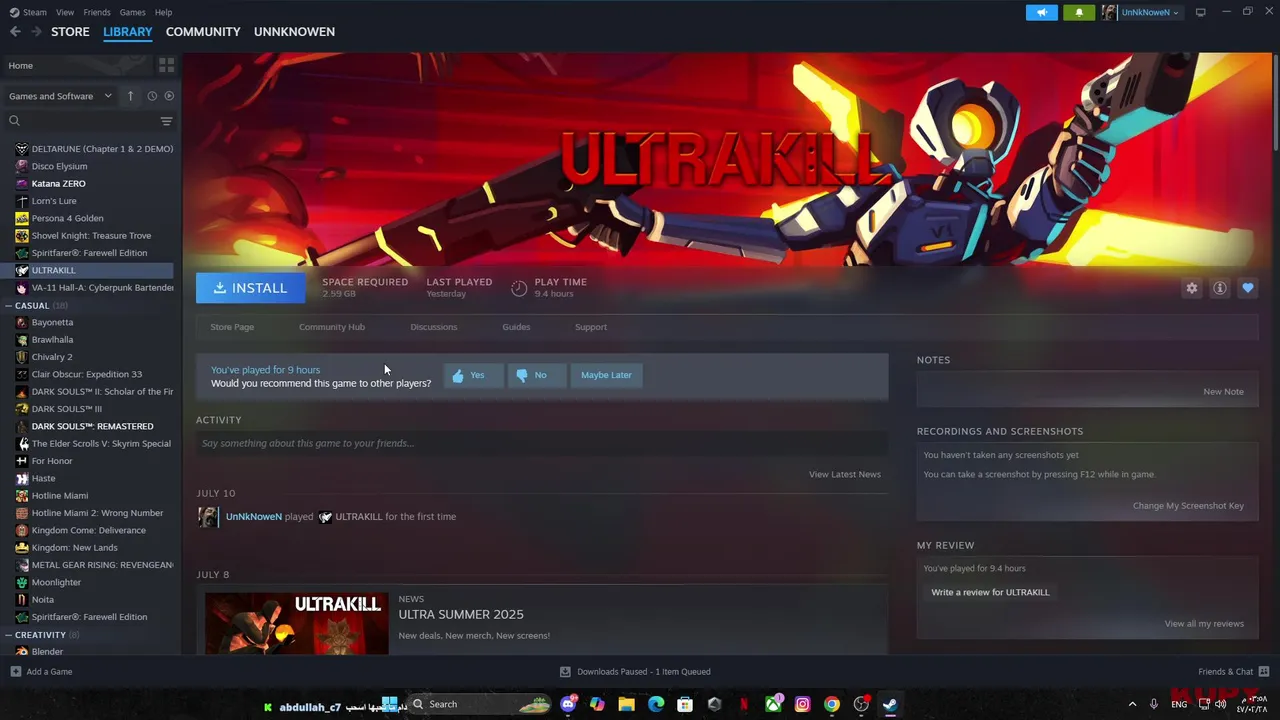Image resolution: width=1280 pixels, height=720 pixels.
Task: Open Instagram from the taskbar
Action: (802, 704)
